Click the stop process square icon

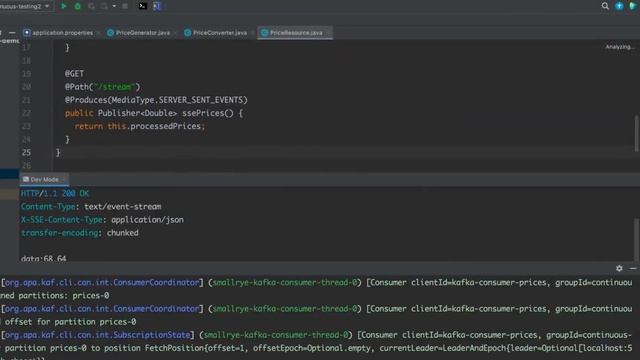point(125,6)
